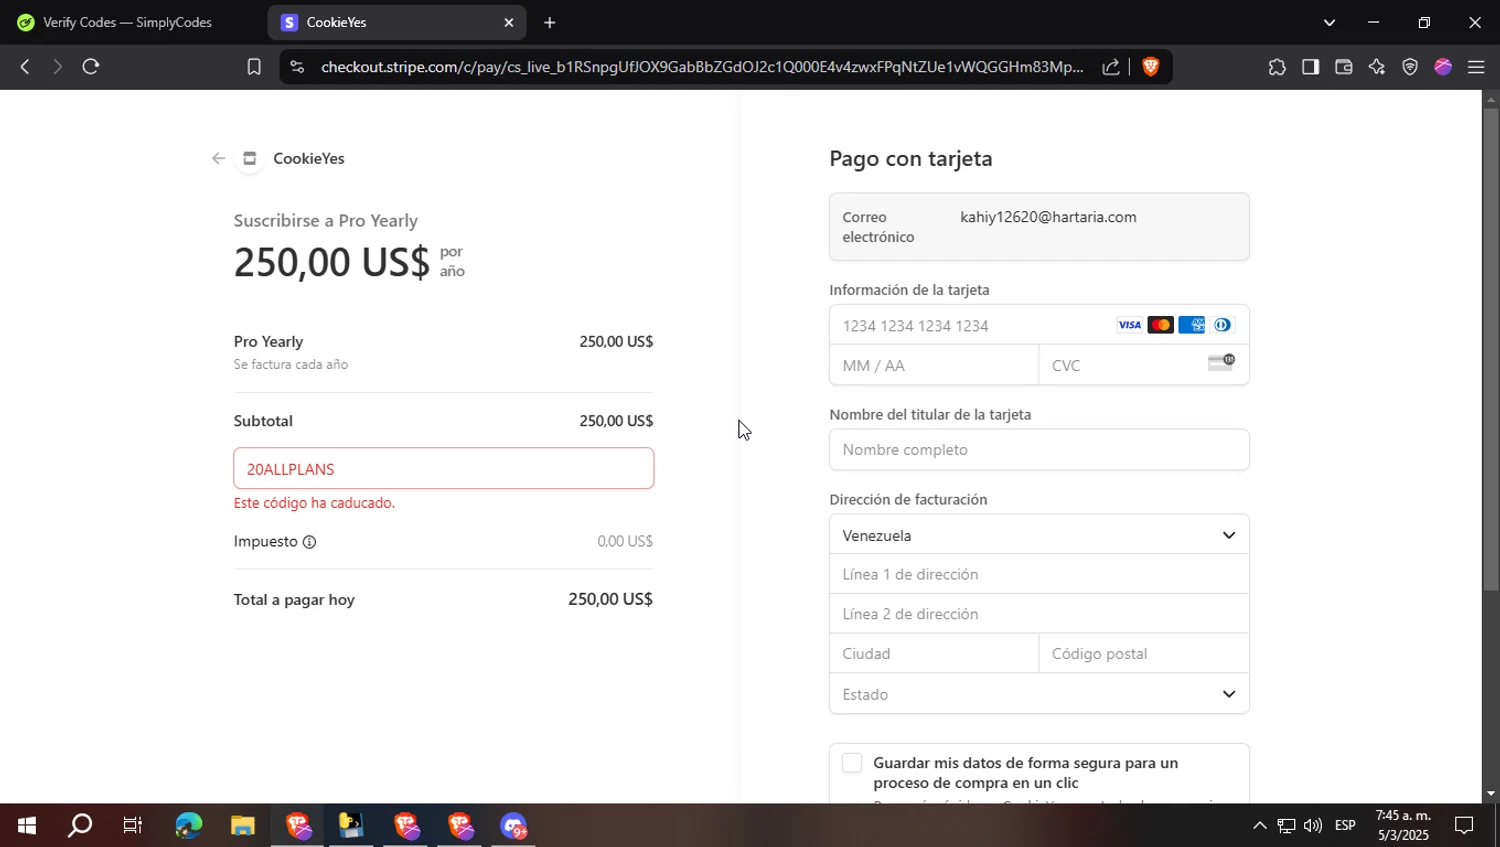
Task: Open Task View on the taskbar
Action: tap(133, 826)
